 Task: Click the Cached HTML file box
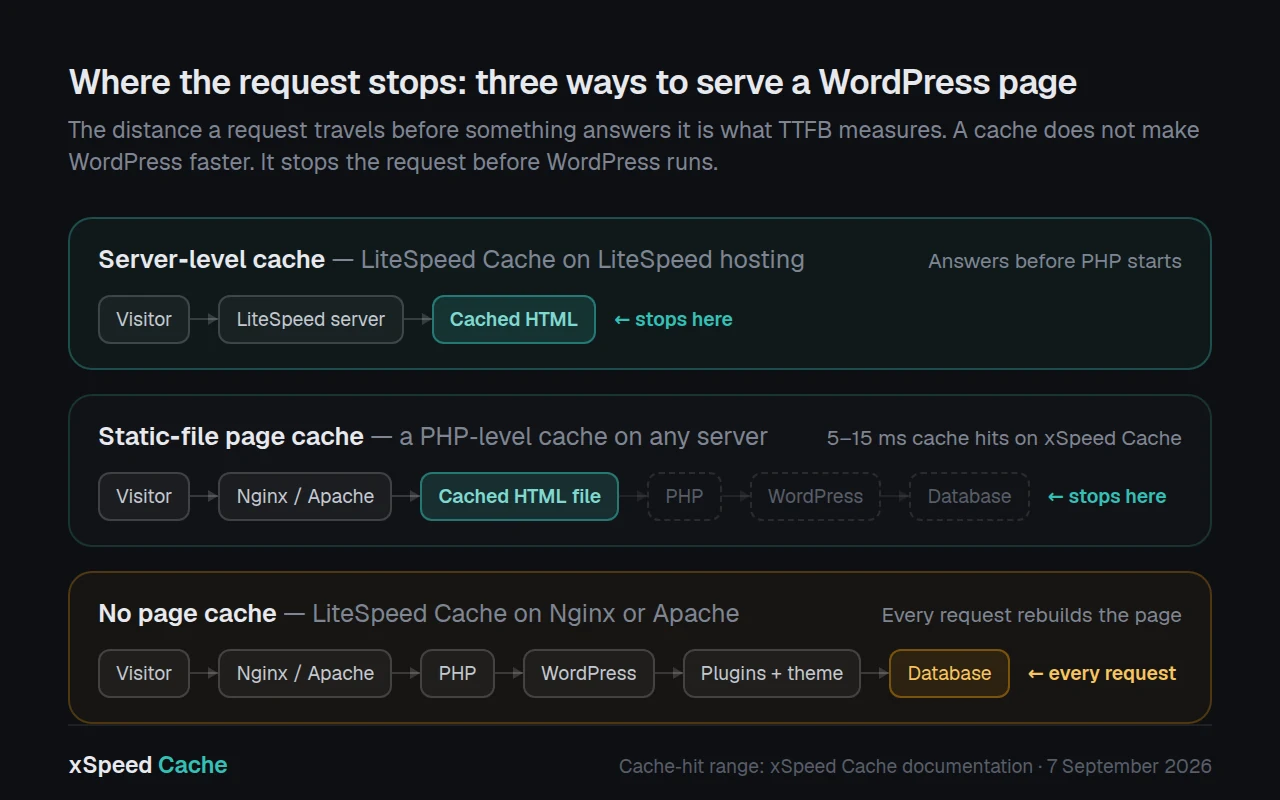coord(520,496)
